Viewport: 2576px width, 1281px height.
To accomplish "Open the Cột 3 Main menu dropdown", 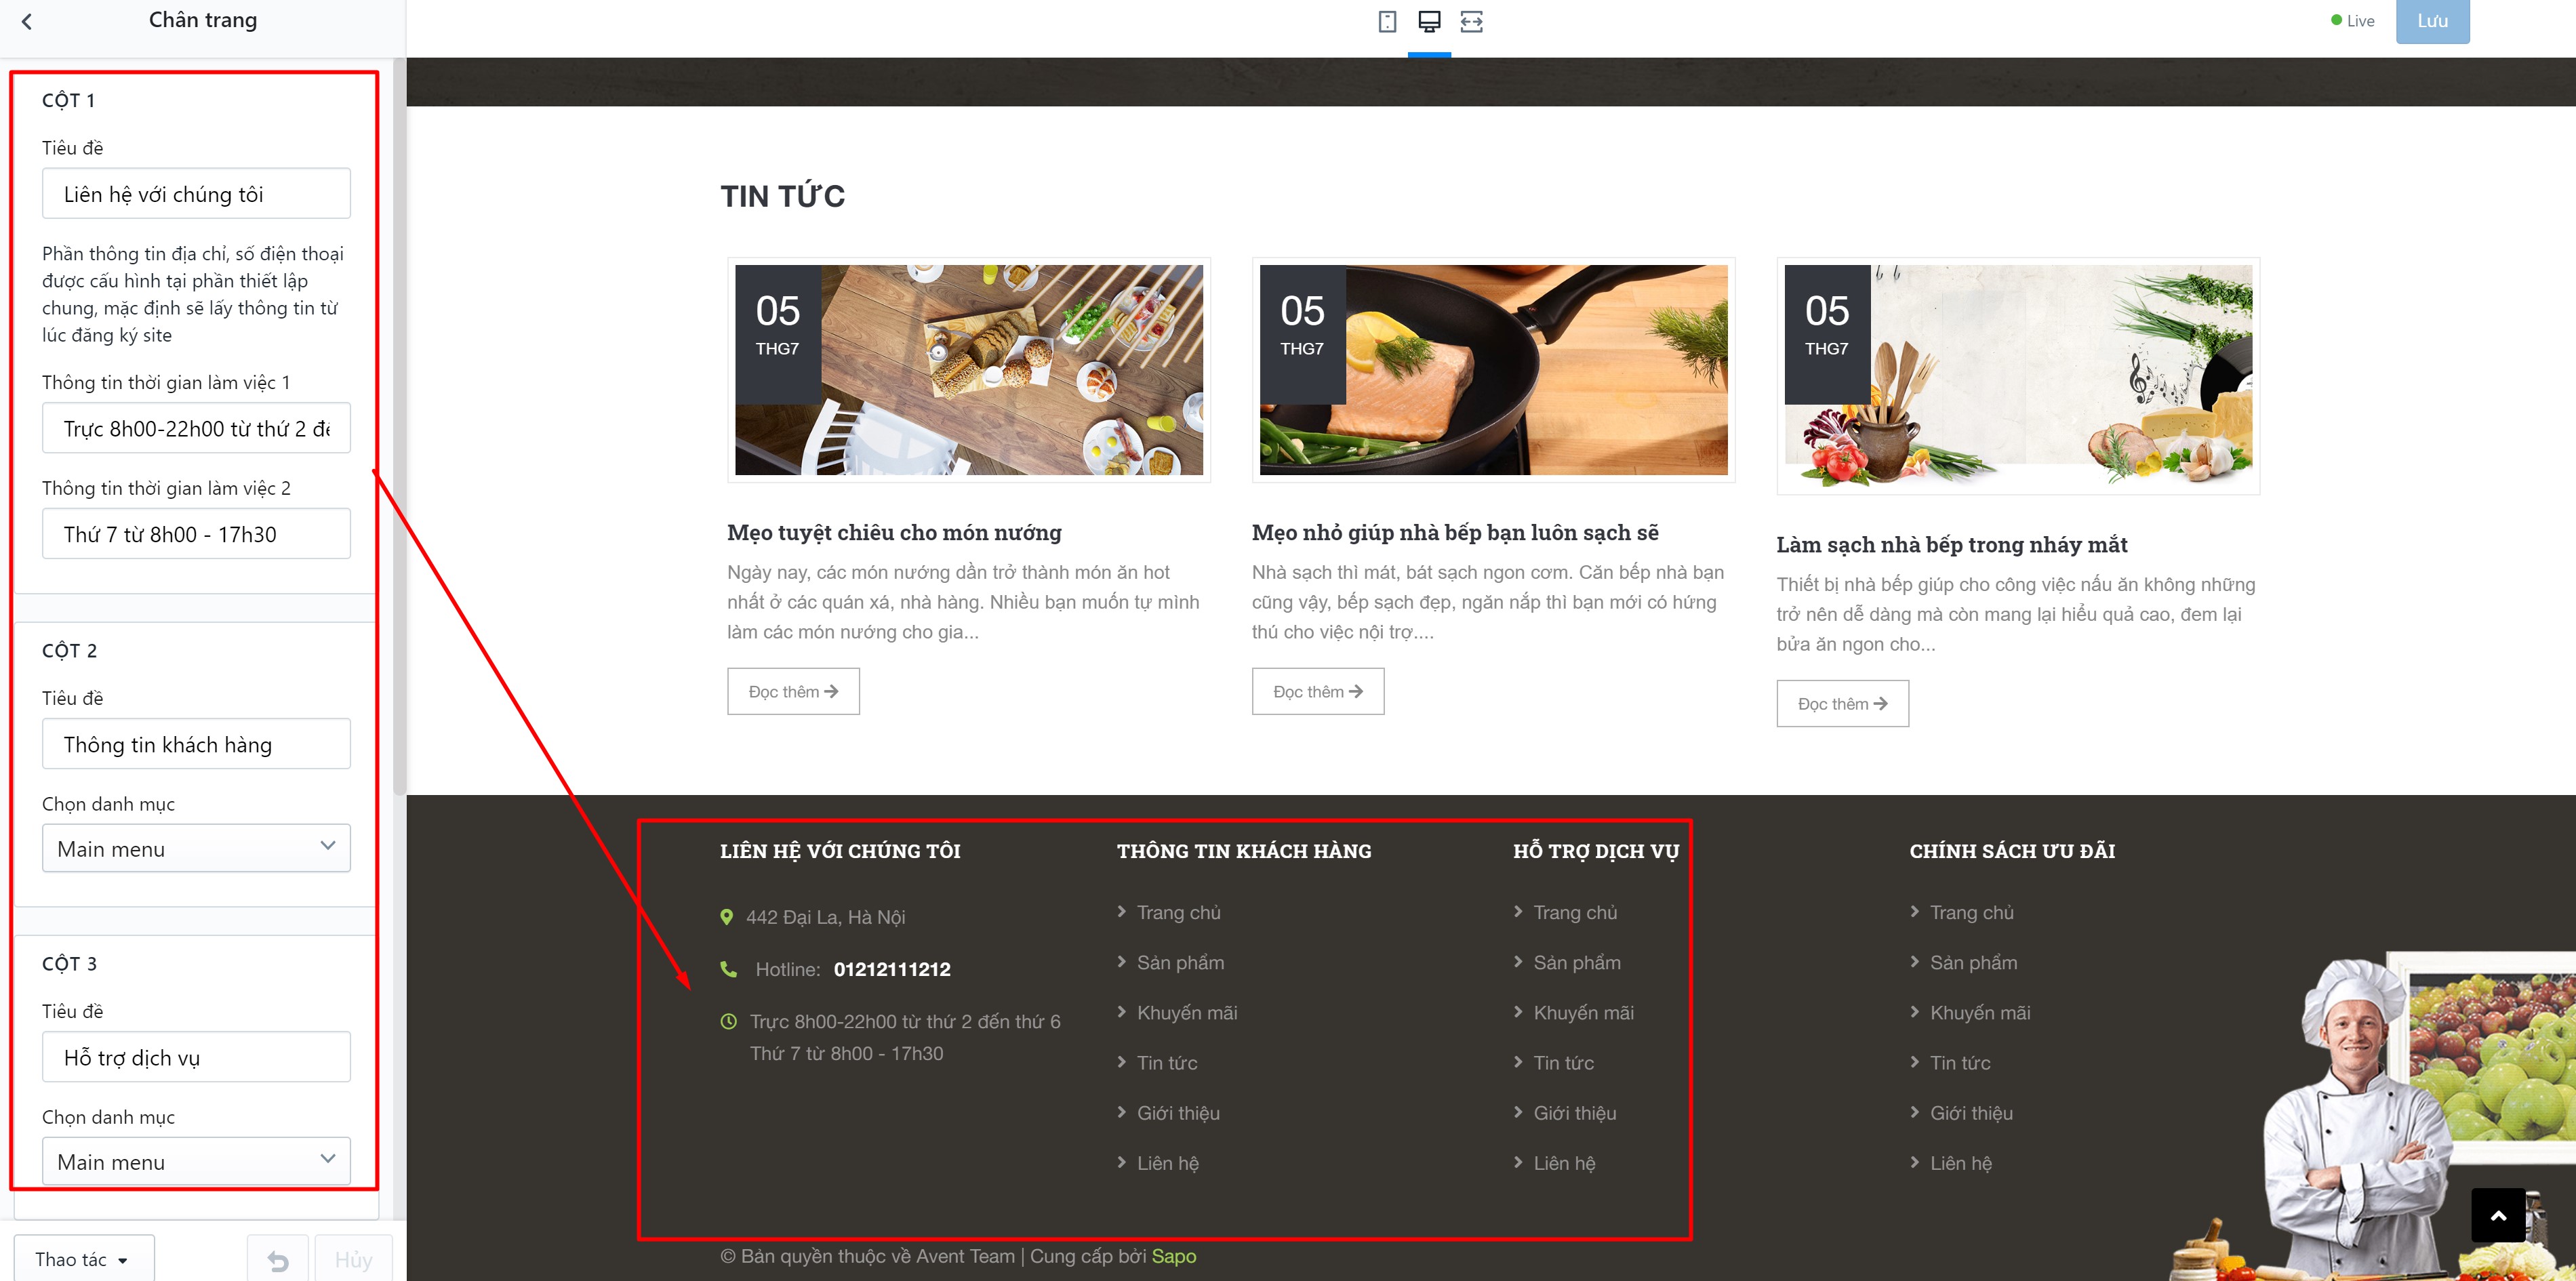I will click(196, 1161).
